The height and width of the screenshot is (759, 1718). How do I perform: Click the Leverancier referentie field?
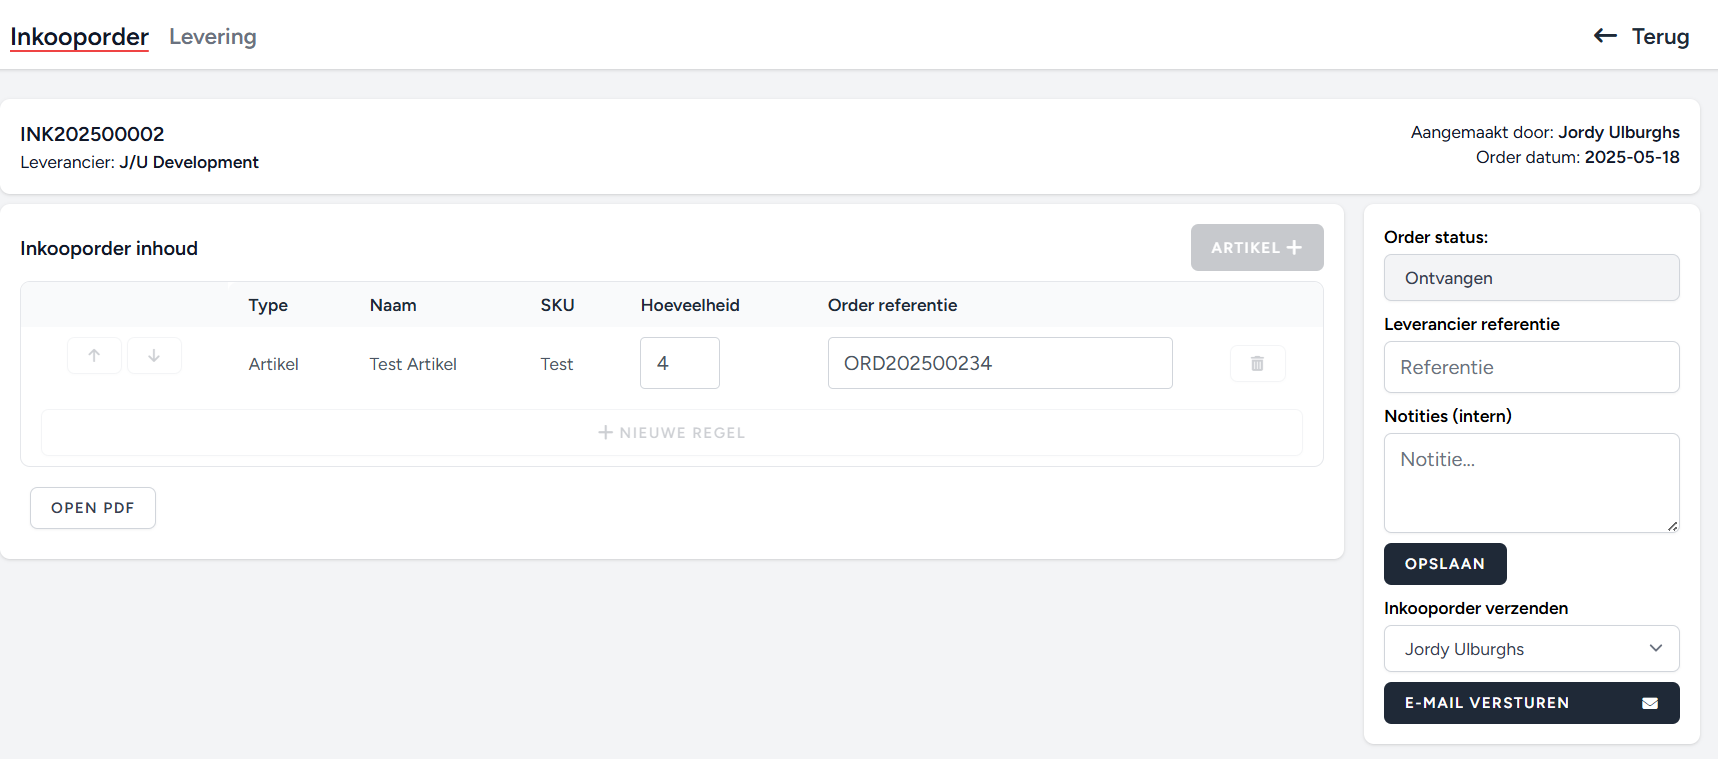[x=1531, y=367]
